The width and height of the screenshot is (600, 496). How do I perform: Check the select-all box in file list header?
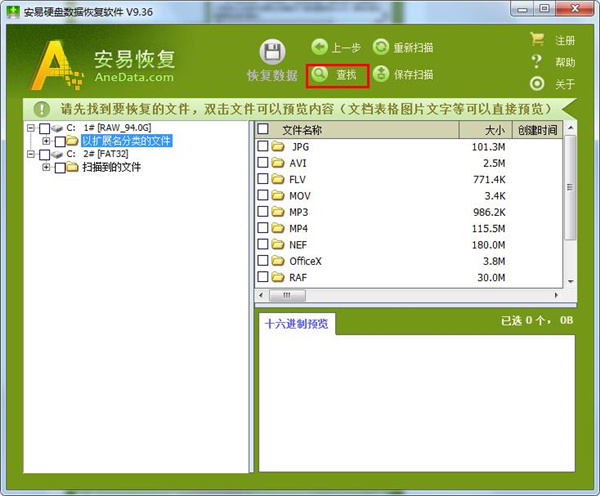[263, 129]
